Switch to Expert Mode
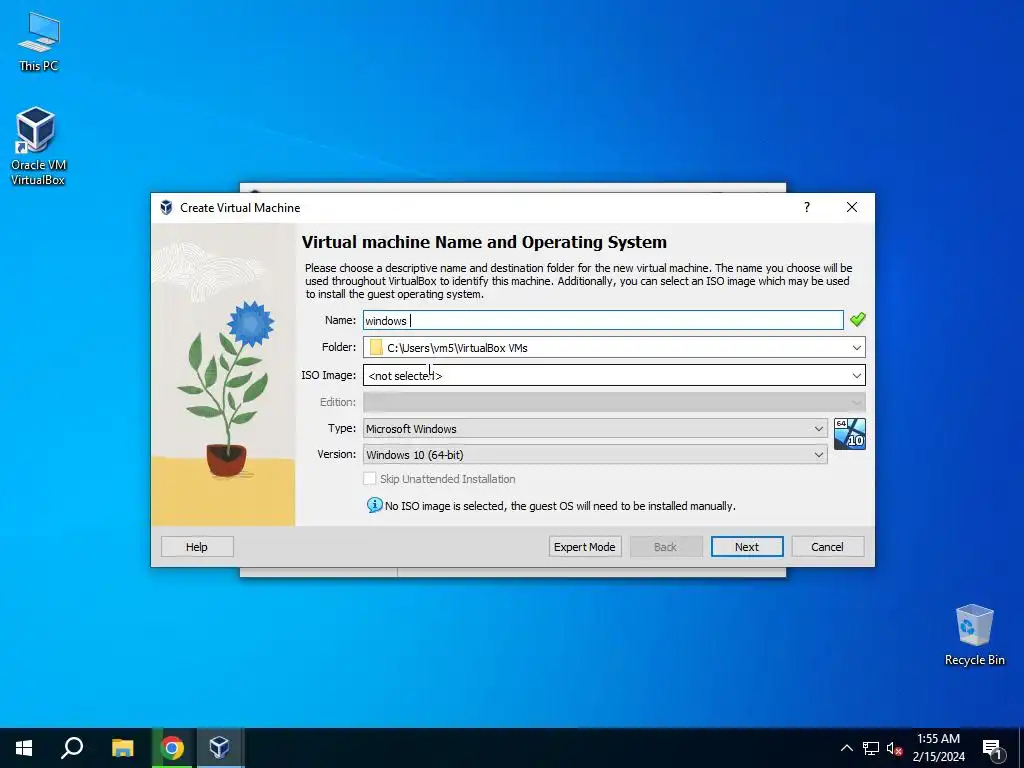 point(584,547)
